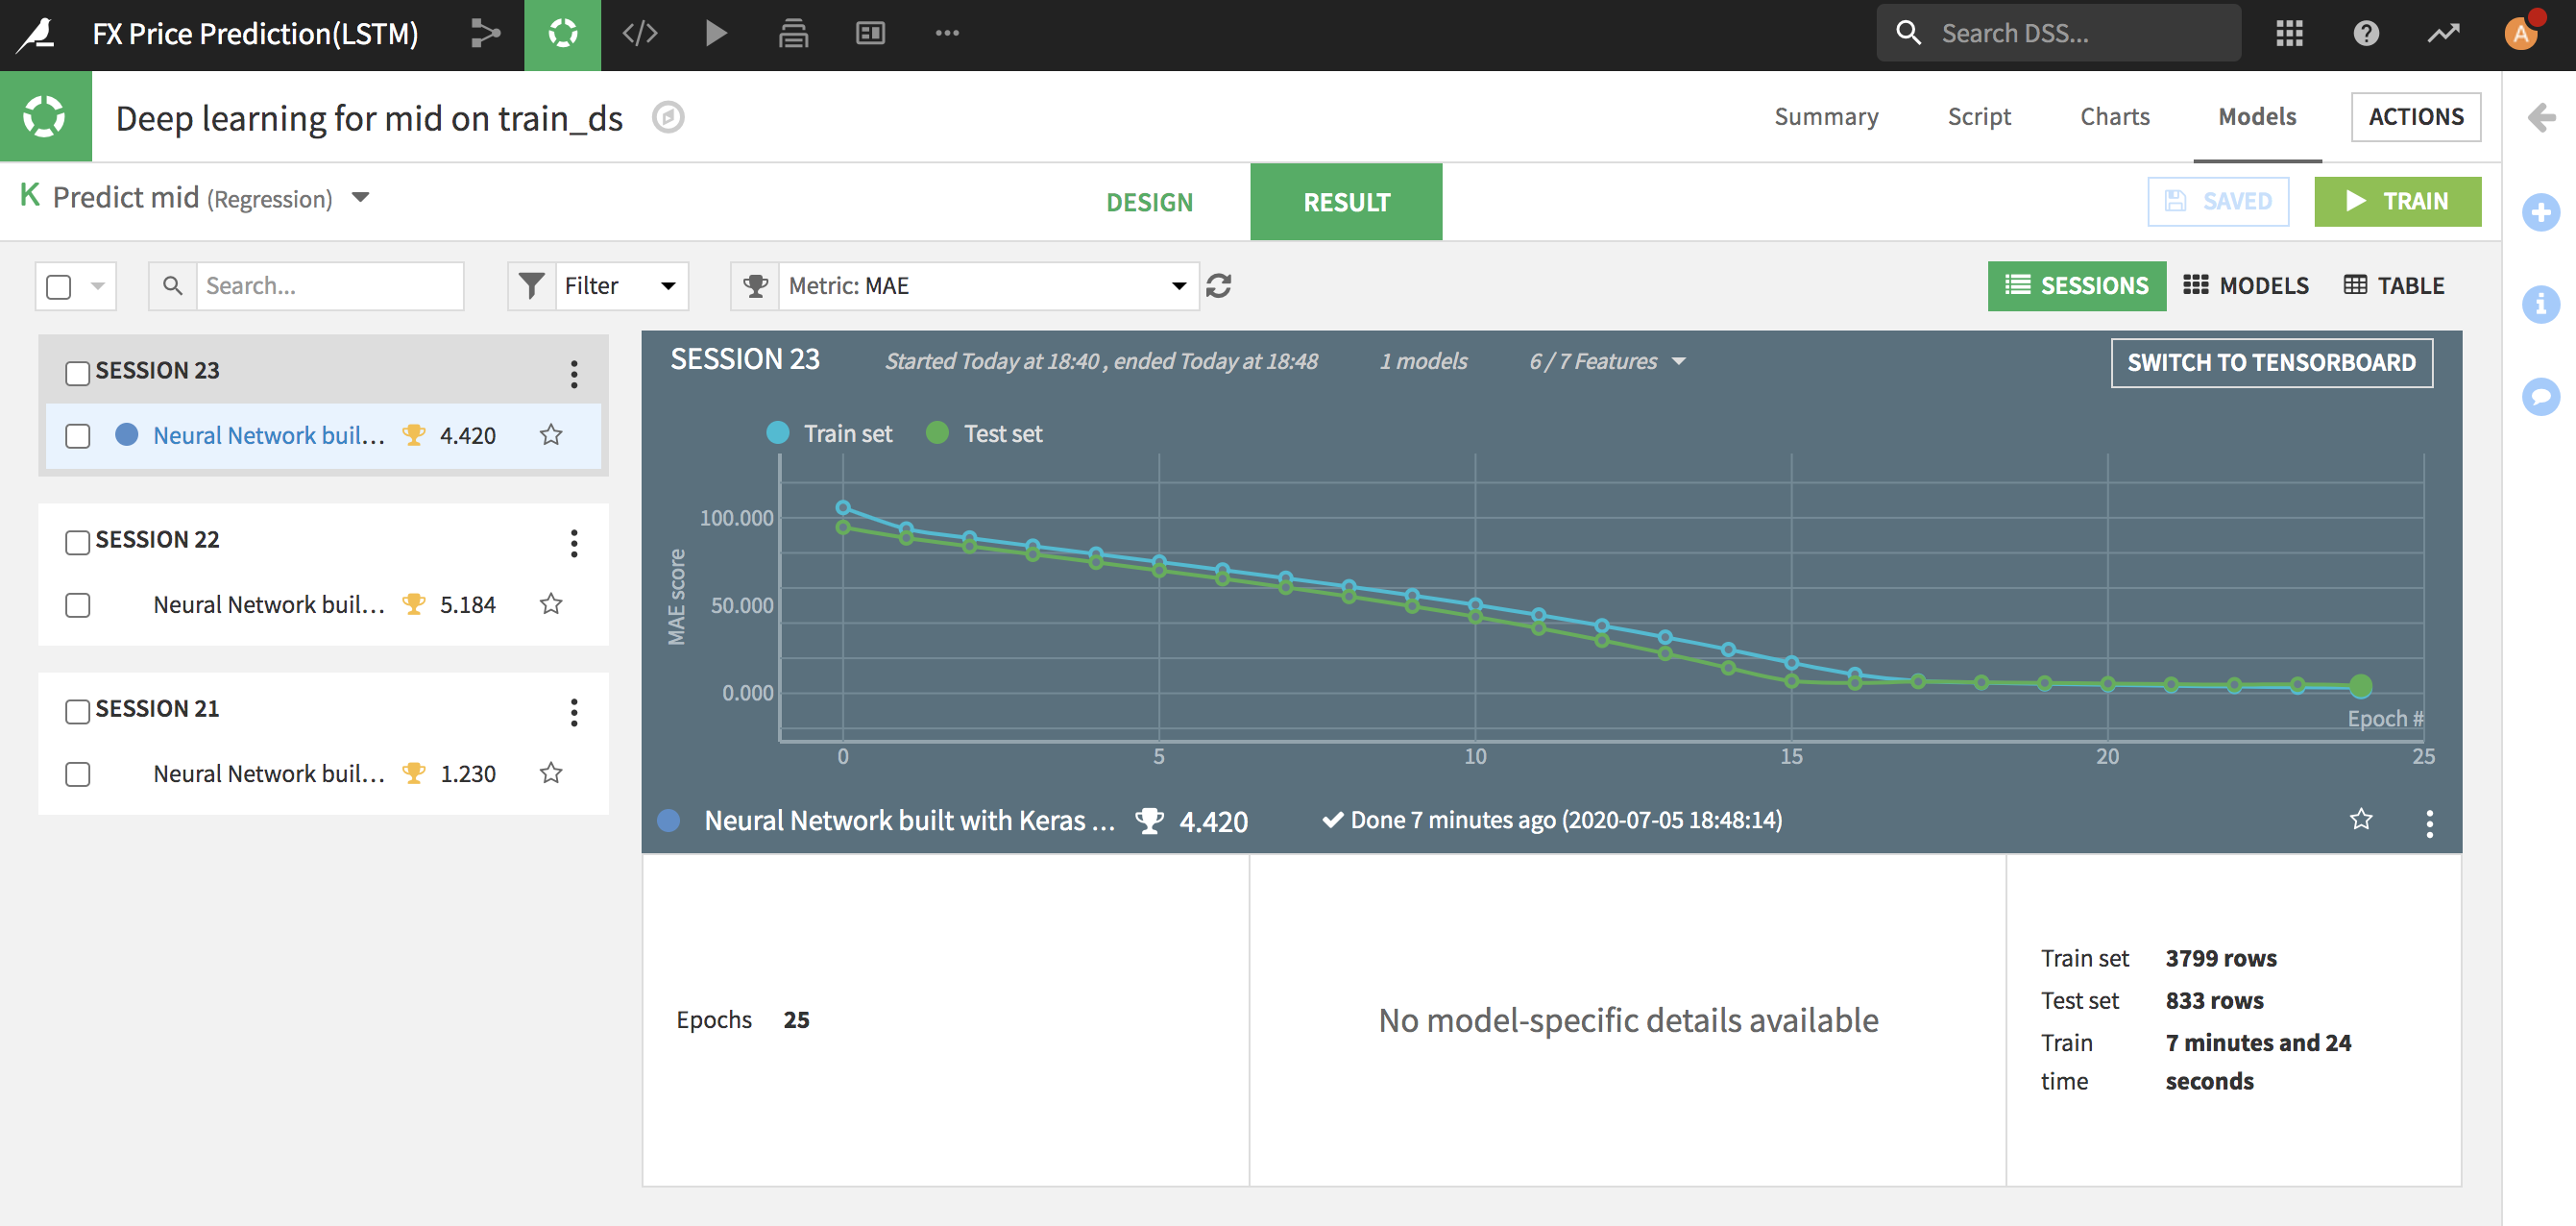Expand the 6/7 Features dropdown

[x=1606, y=361]
